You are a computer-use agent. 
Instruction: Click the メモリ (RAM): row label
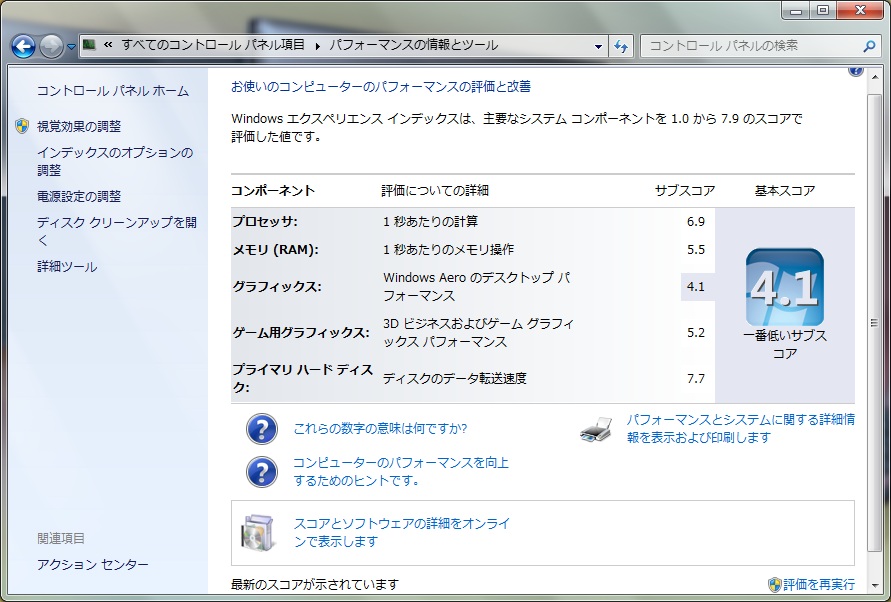[276, 250]
